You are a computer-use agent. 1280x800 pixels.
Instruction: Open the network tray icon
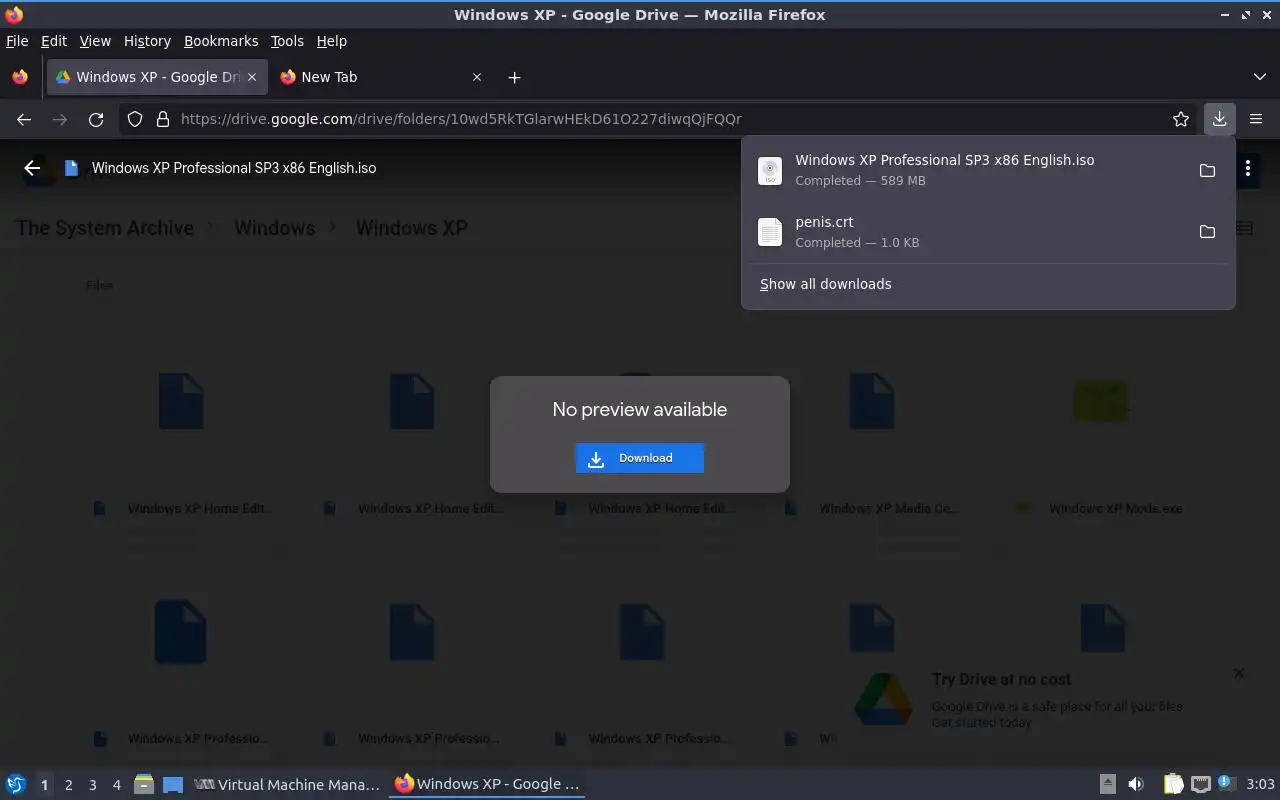1200,784
